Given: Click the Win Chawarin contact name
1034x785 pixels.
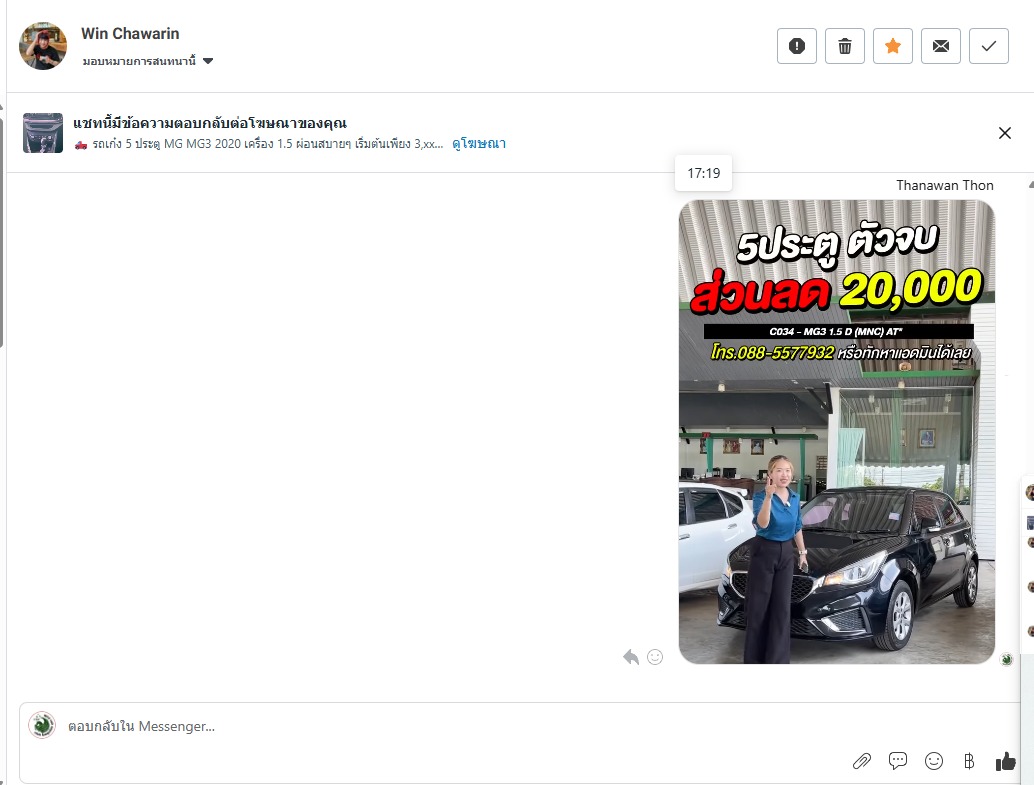Looking at the screenshot, I should click(x=130, y=34).
